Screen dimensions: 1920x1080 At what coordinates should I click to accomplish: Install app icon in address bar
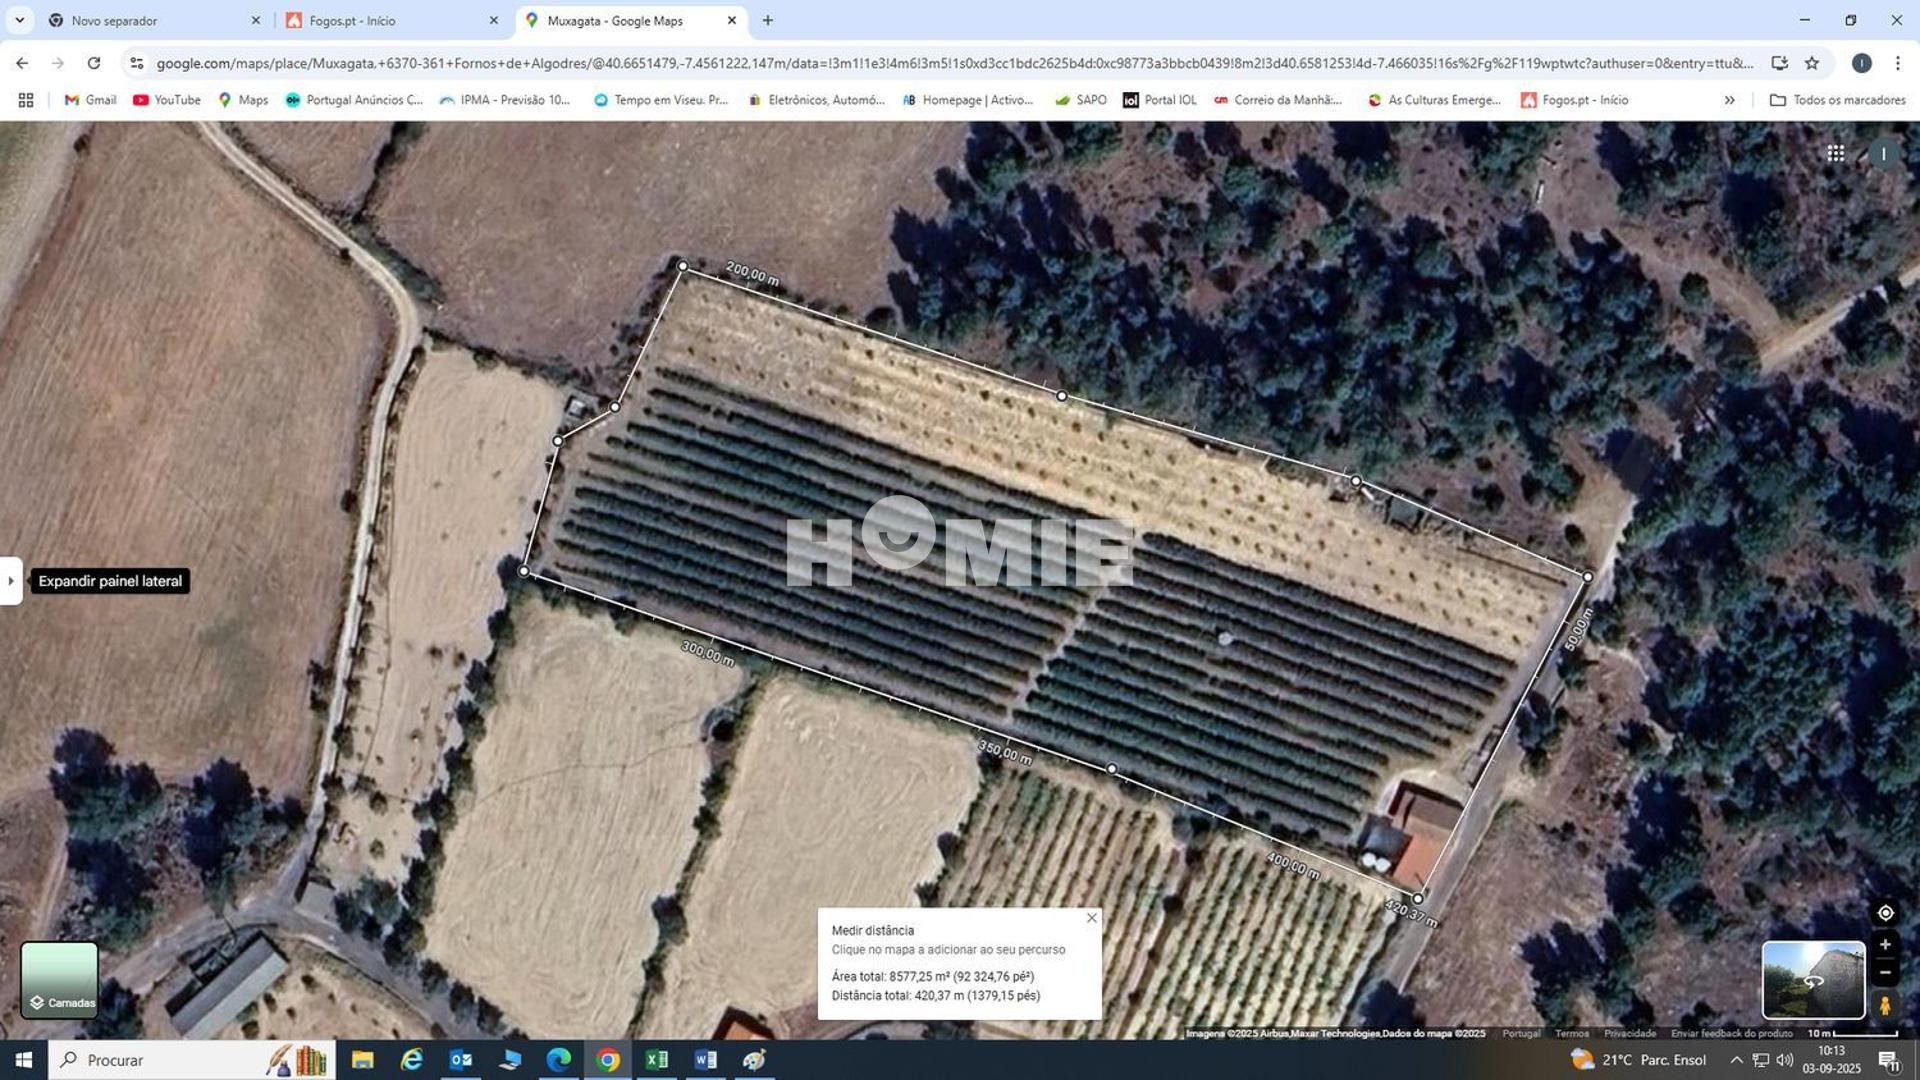[1779, 63]
